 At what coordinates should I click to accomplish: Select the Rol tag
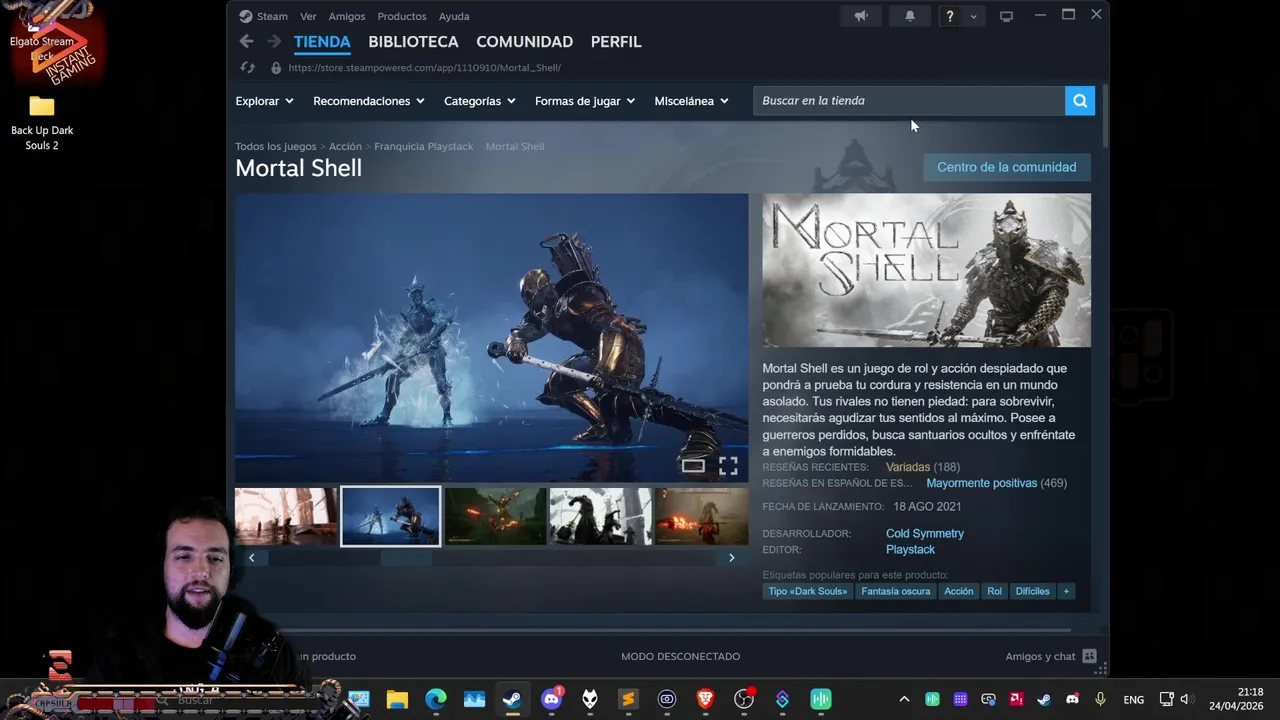pyautogui.click(x=994, y=591)
